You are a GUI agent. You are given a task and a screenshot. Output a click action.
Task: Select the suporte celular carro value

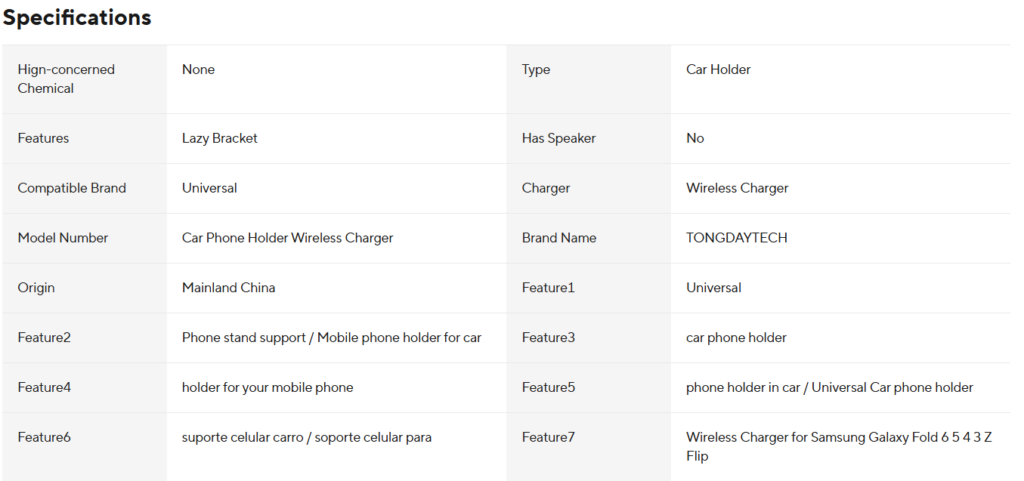point(306,437)
